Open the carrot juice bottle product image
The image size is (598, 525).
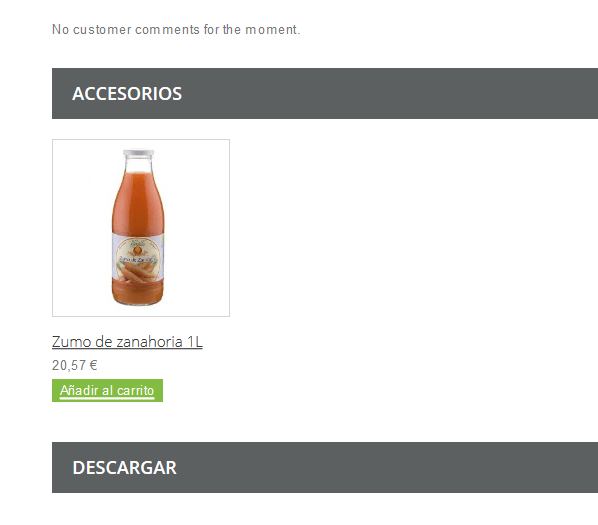(x=141, y=228)
